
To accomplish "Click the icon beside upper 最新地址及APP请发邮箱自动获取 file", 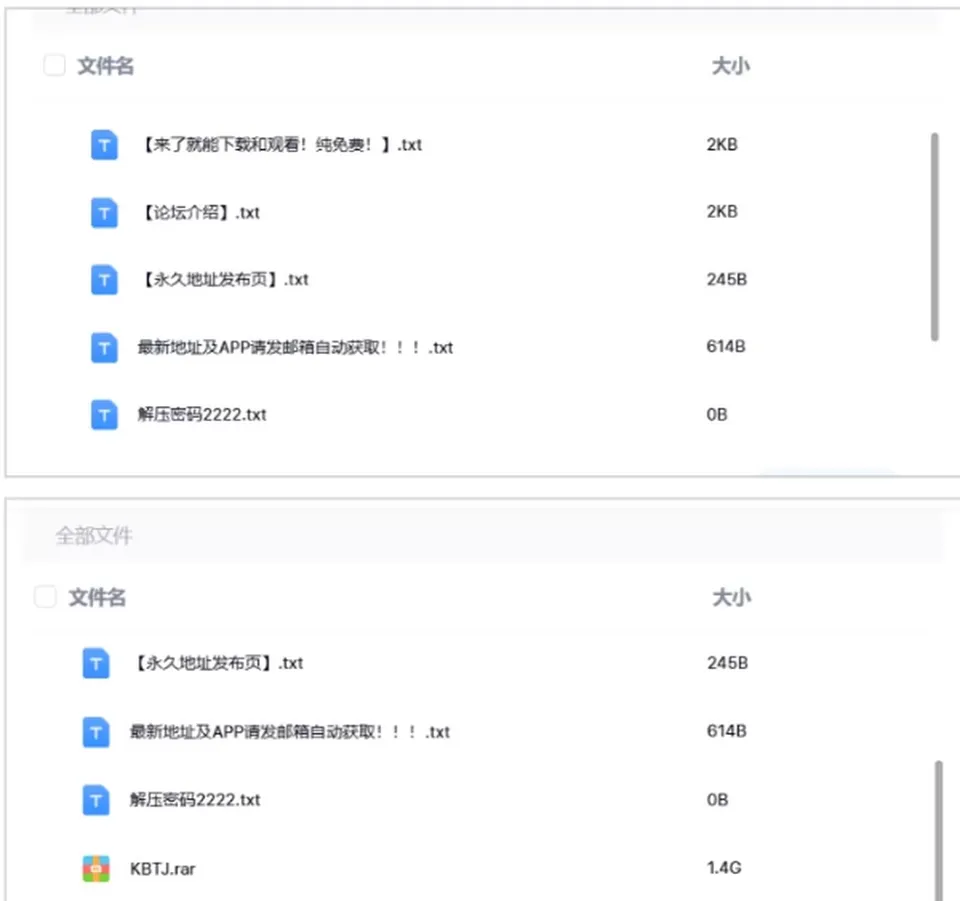I will [x=104, y=348].
